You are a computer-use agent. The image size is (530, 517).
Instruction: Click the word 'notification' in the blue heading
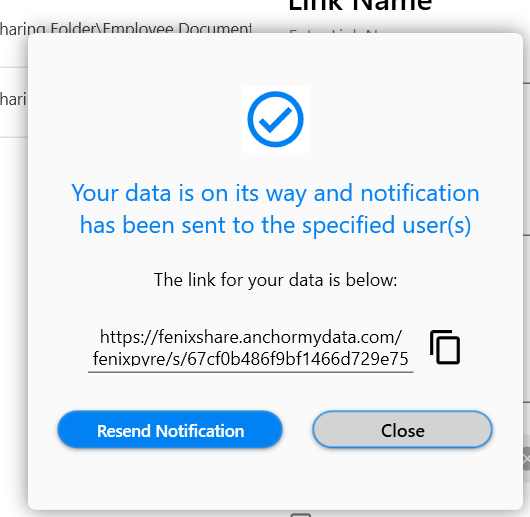(x=420, y=193)
